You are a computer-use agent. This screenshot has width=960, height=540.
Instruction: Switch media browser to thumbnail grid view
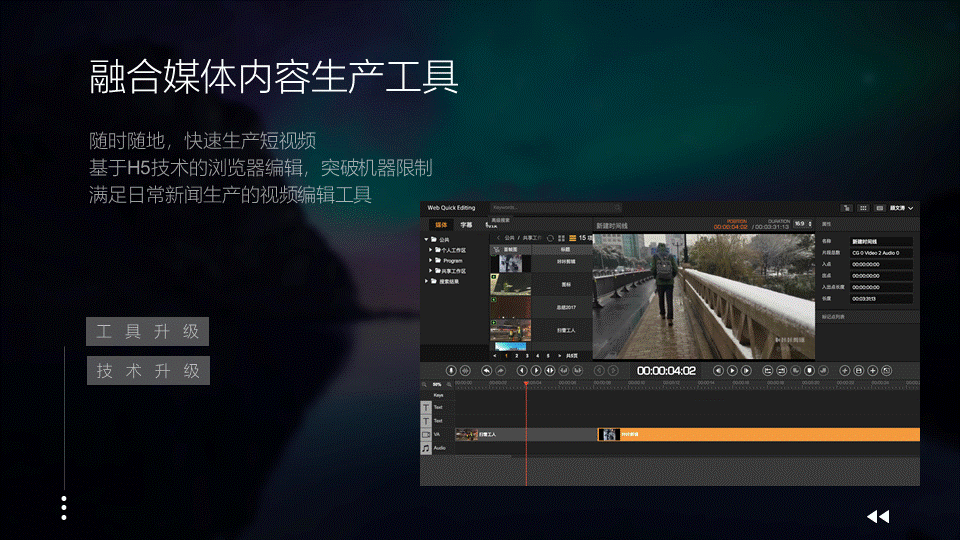pyautogui.click(x=561, y=238)
